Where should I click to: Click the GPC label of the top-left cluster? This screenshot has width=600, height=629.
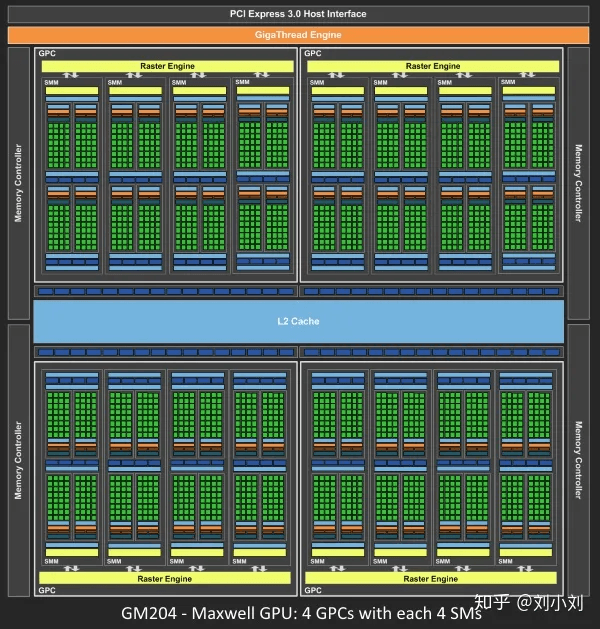pos(47,53)
